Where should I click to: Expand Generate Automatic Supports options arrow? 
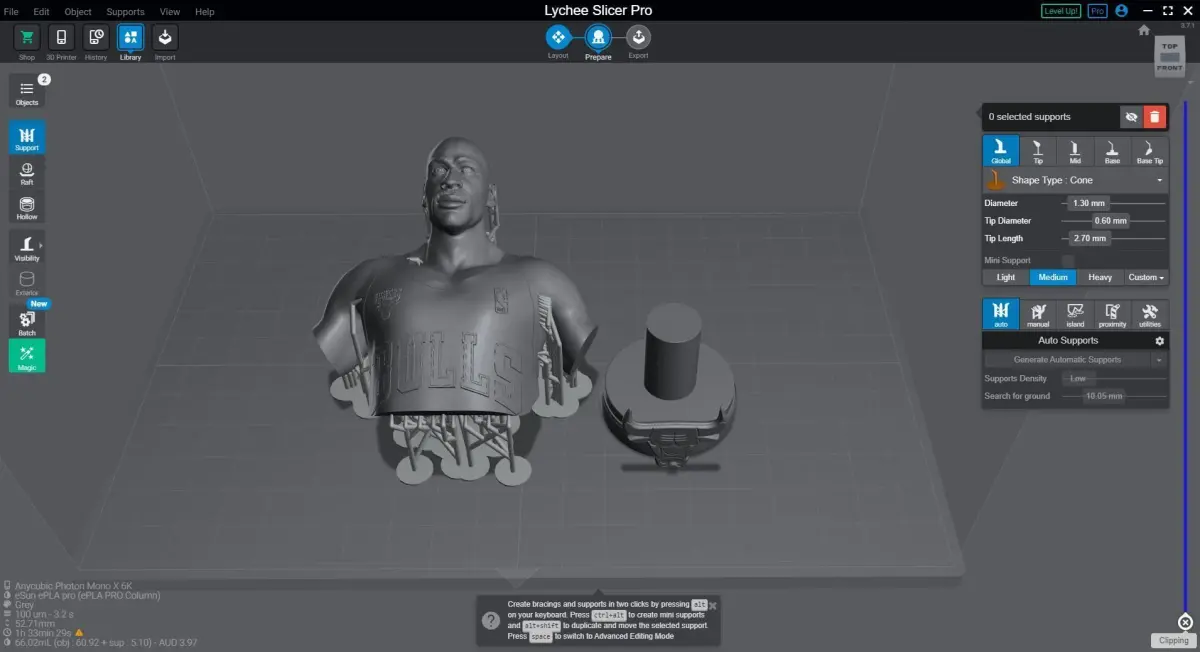click(x=1159, y=360)
